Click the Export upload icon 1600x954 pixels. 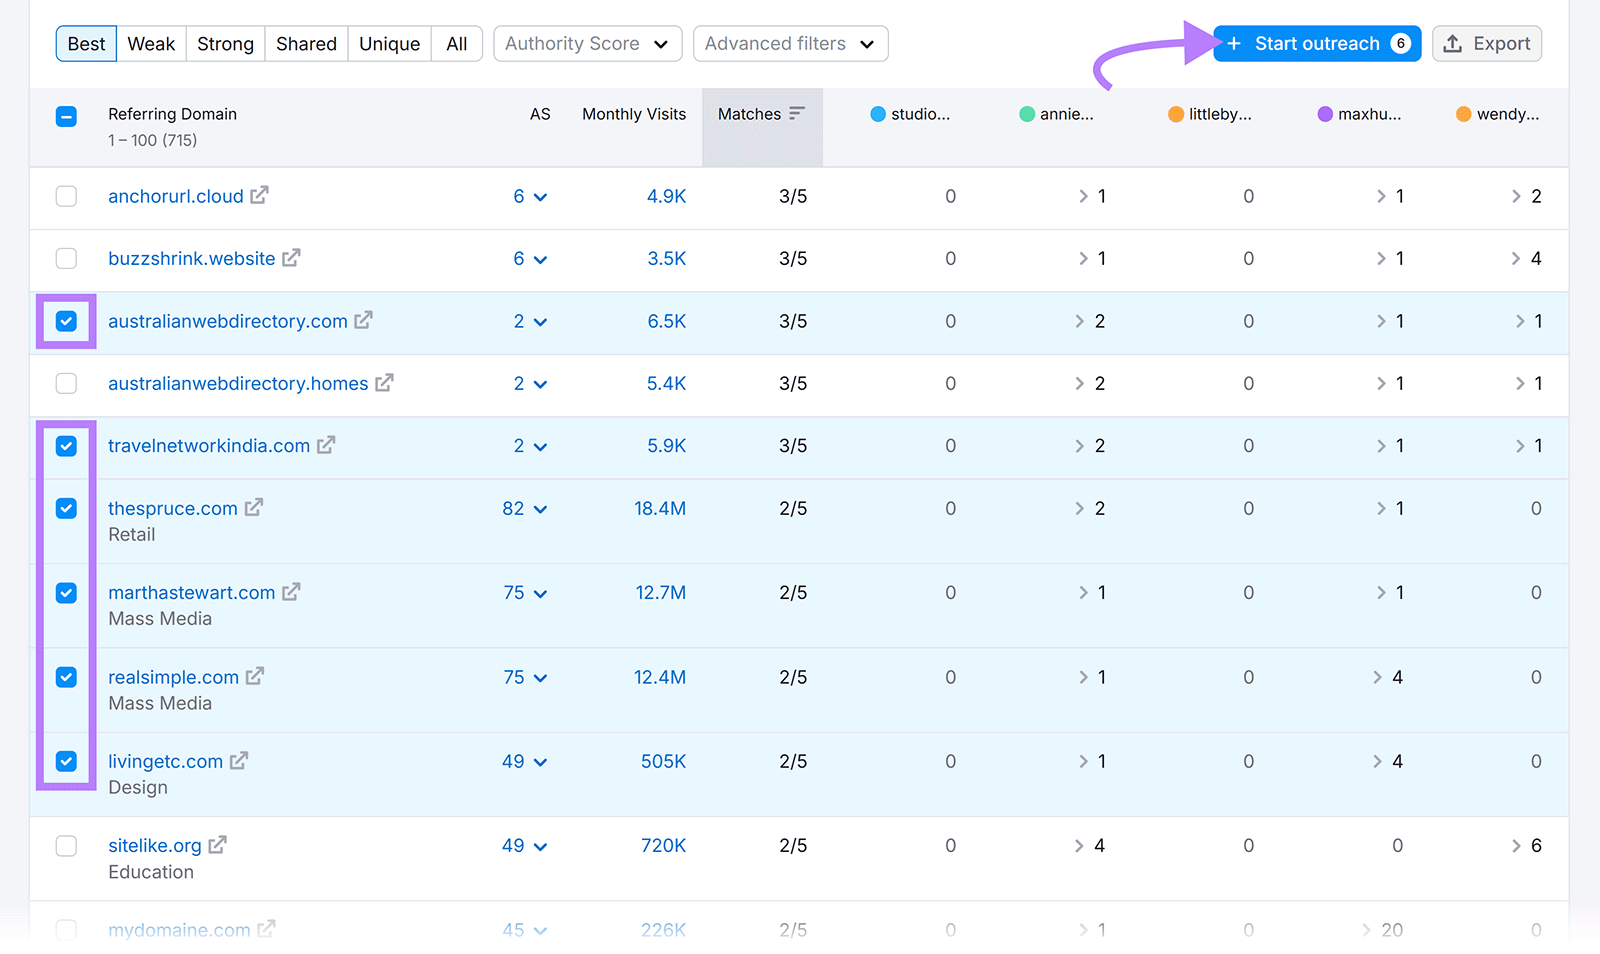1451,43
